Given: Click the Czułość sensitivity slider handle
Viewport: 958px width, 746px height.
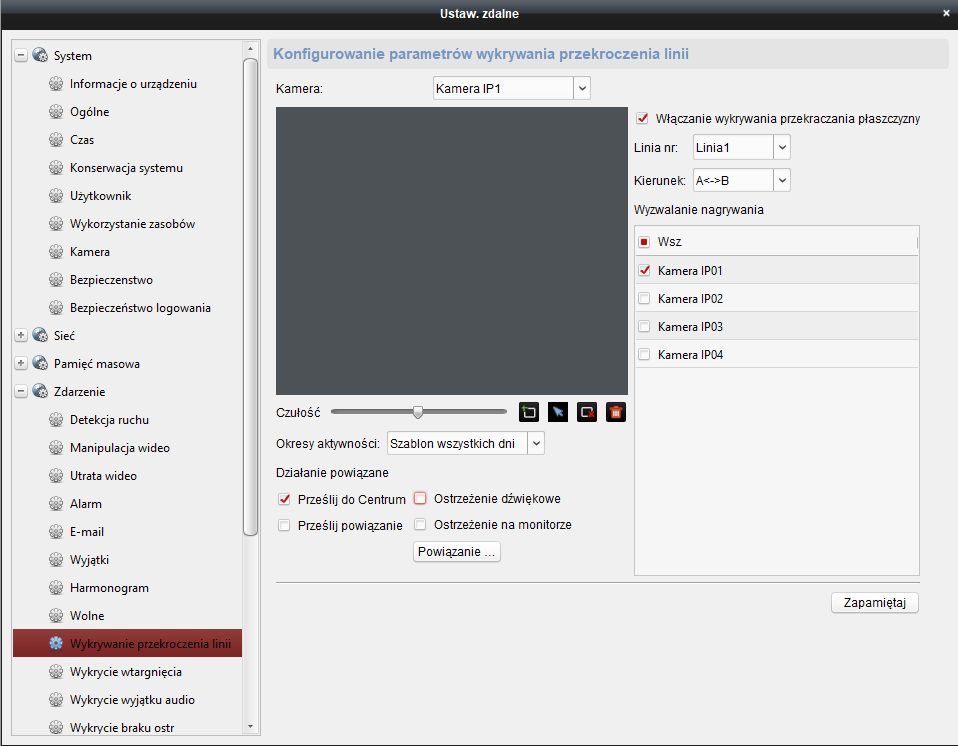Looking at the screenshot, I should point(418,411).
